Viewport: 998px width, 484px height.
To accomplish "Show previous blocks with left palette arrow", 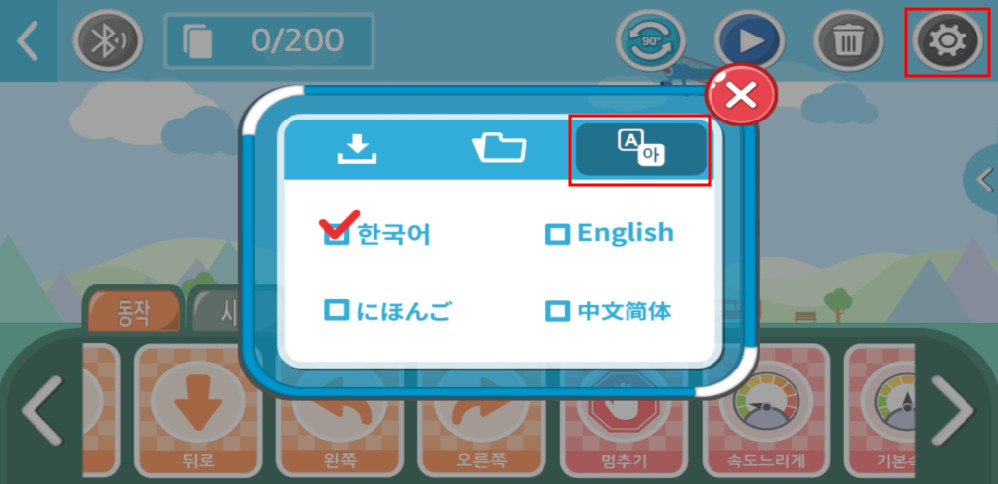I will (x=42, y=410).
